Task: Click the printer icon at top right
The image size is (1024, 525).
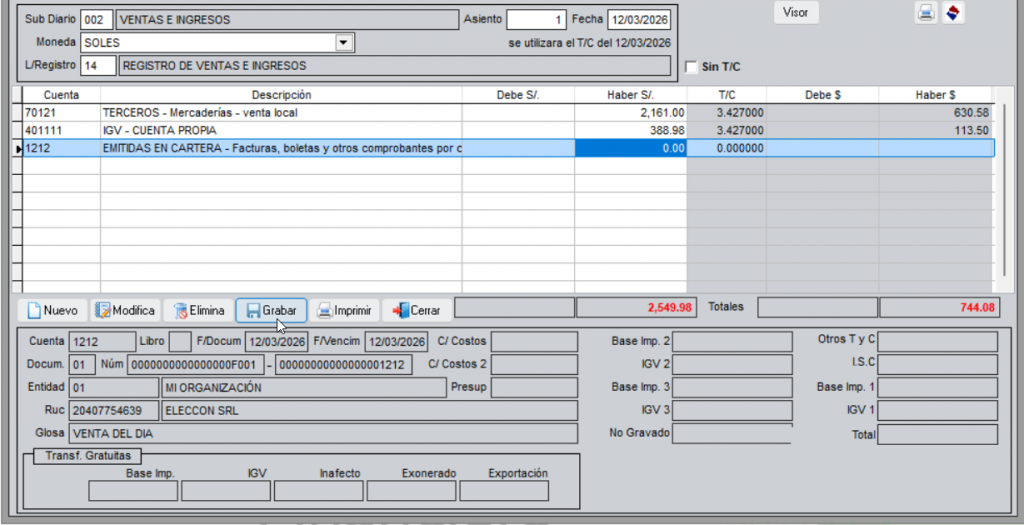Action: [x=925, y=12]
